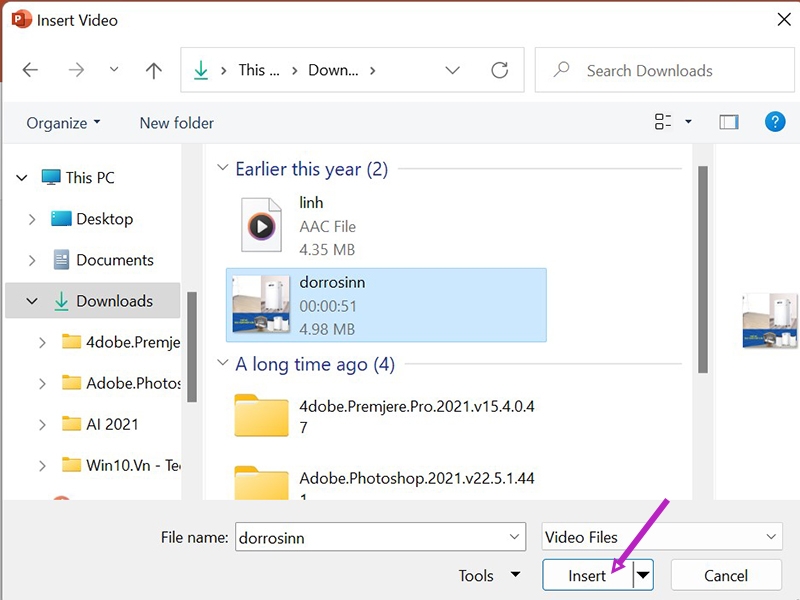This screenshot has height=600, width=800.
Task: Select Adobe.Photoshop.2021 folder icon
Action: (x=261, y=483)
